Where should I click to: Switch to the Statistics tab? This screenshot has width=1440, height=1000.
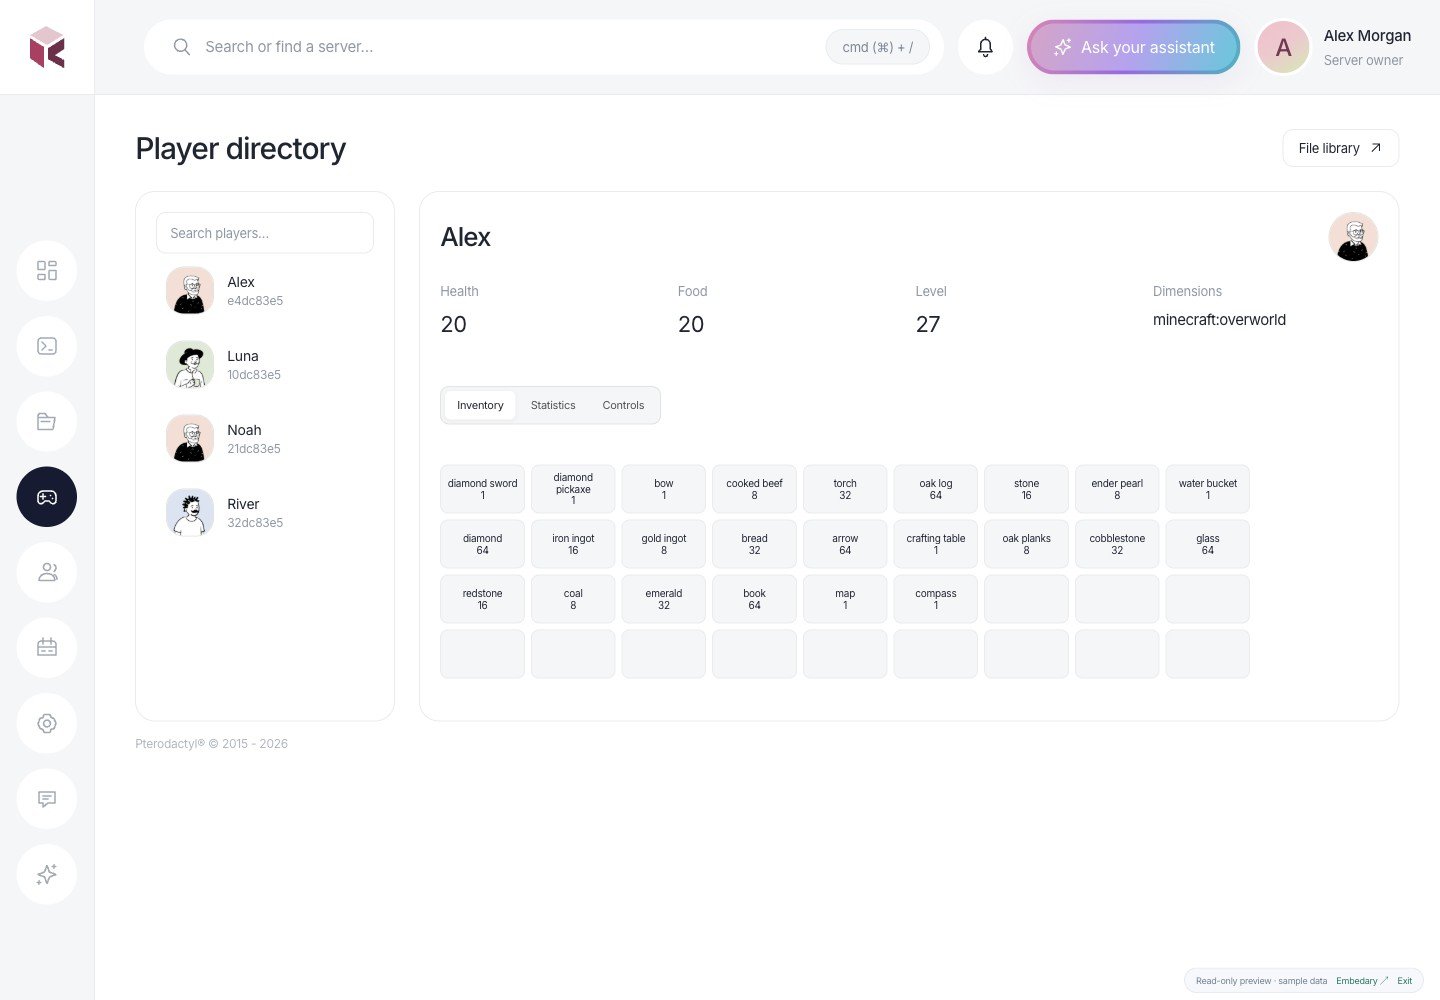point(553,405)
